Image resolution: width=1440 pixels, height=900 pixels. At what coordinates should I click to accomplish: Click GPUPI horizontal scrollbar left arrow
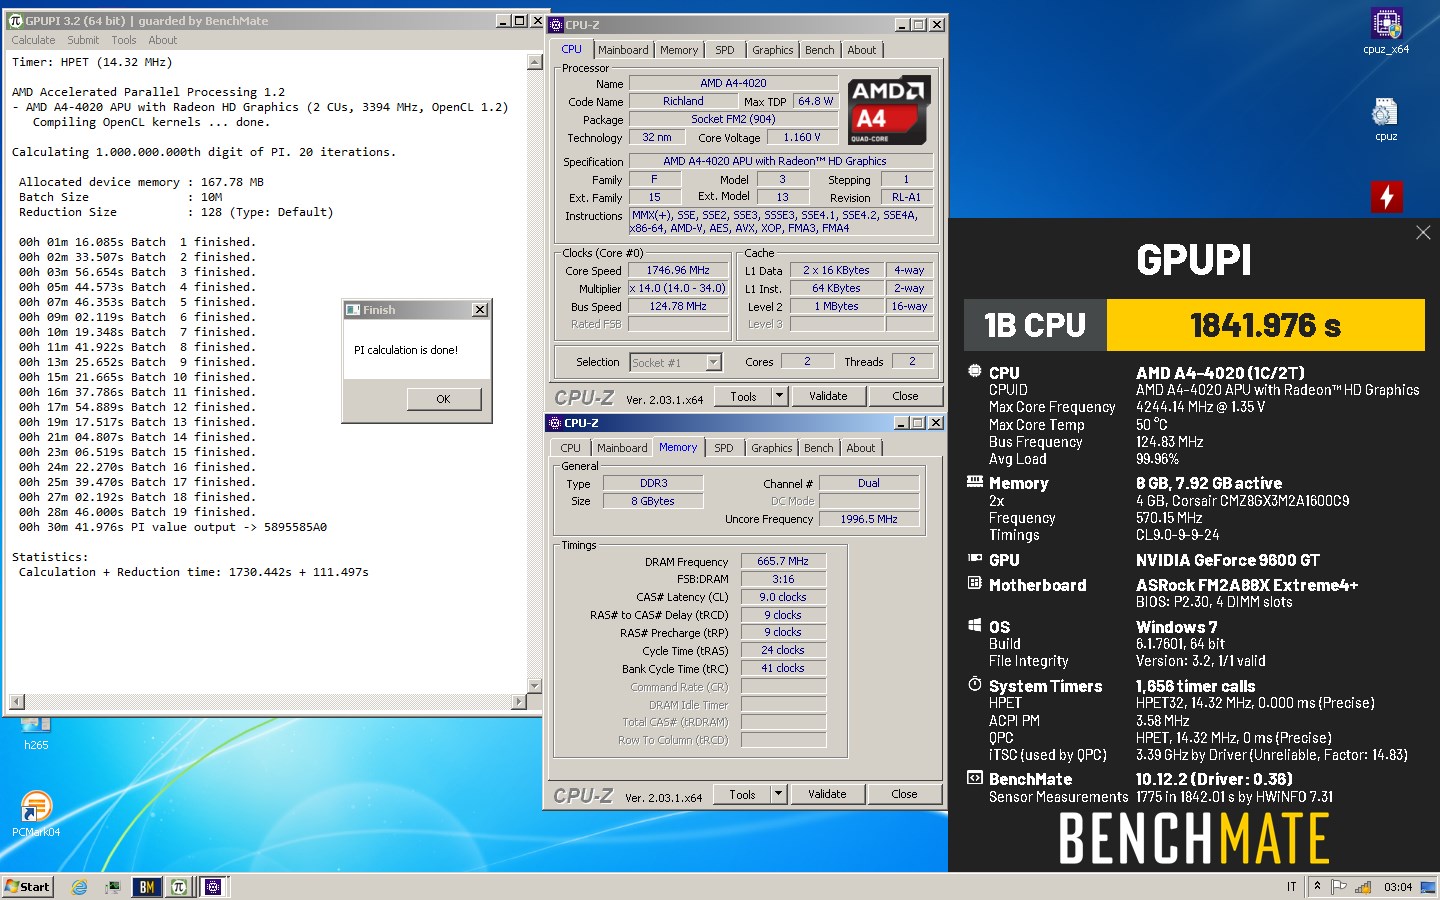16,702
